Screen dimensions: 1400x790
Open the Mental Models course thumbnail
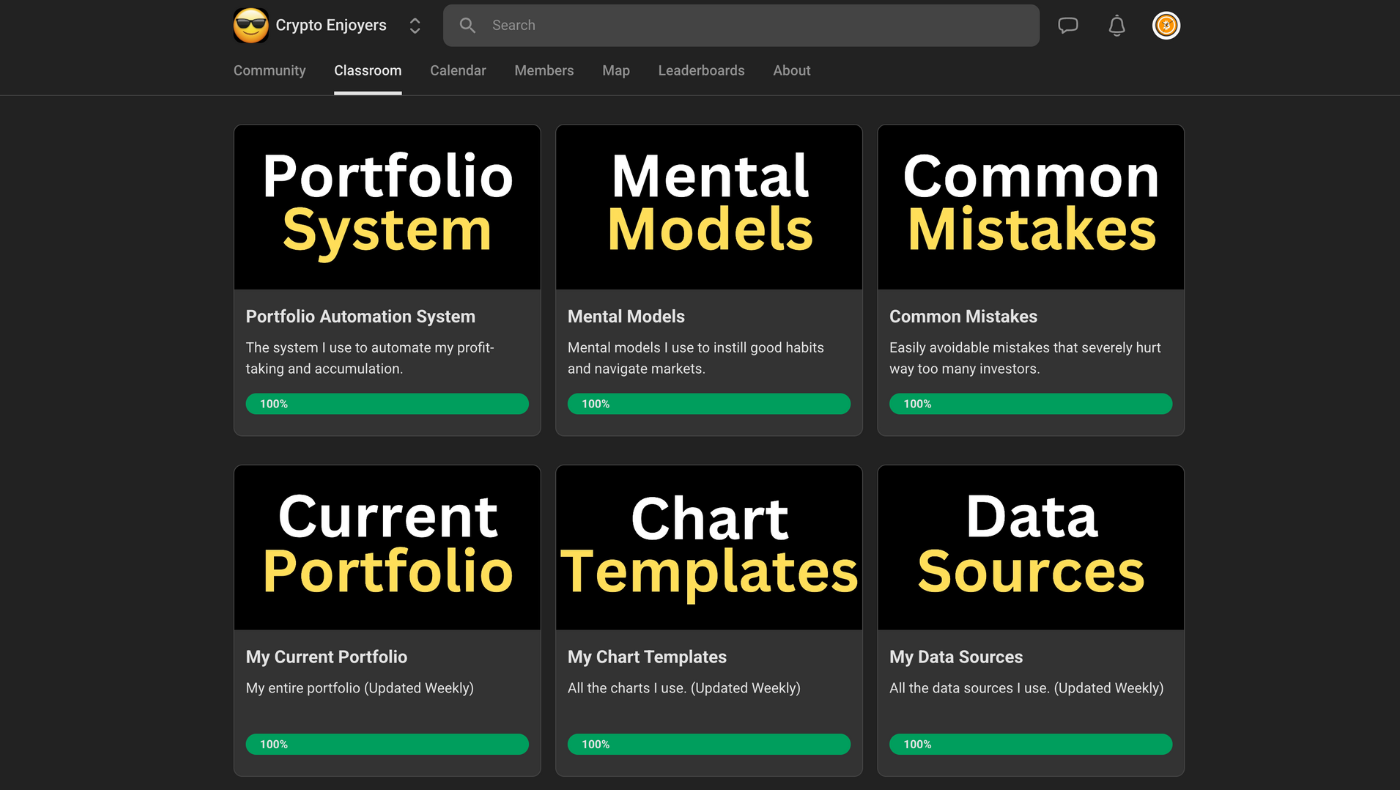[x=709, y=207]
